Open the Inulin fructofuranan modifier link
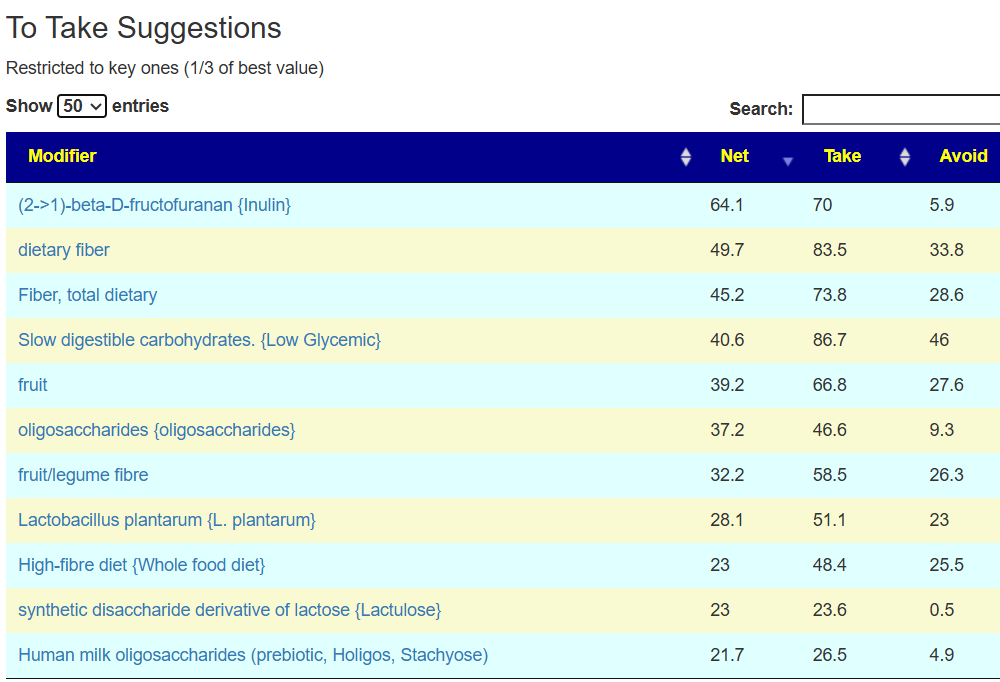1000x682 pixels. pyautogui.click(x=154, y=205)
